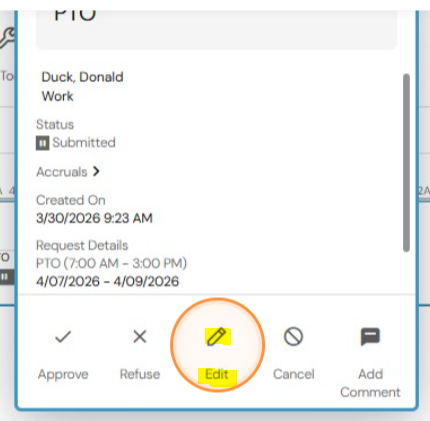This screenshot has width=430, height=421.
Task: Open the Accruals section label
Action: 62,172
